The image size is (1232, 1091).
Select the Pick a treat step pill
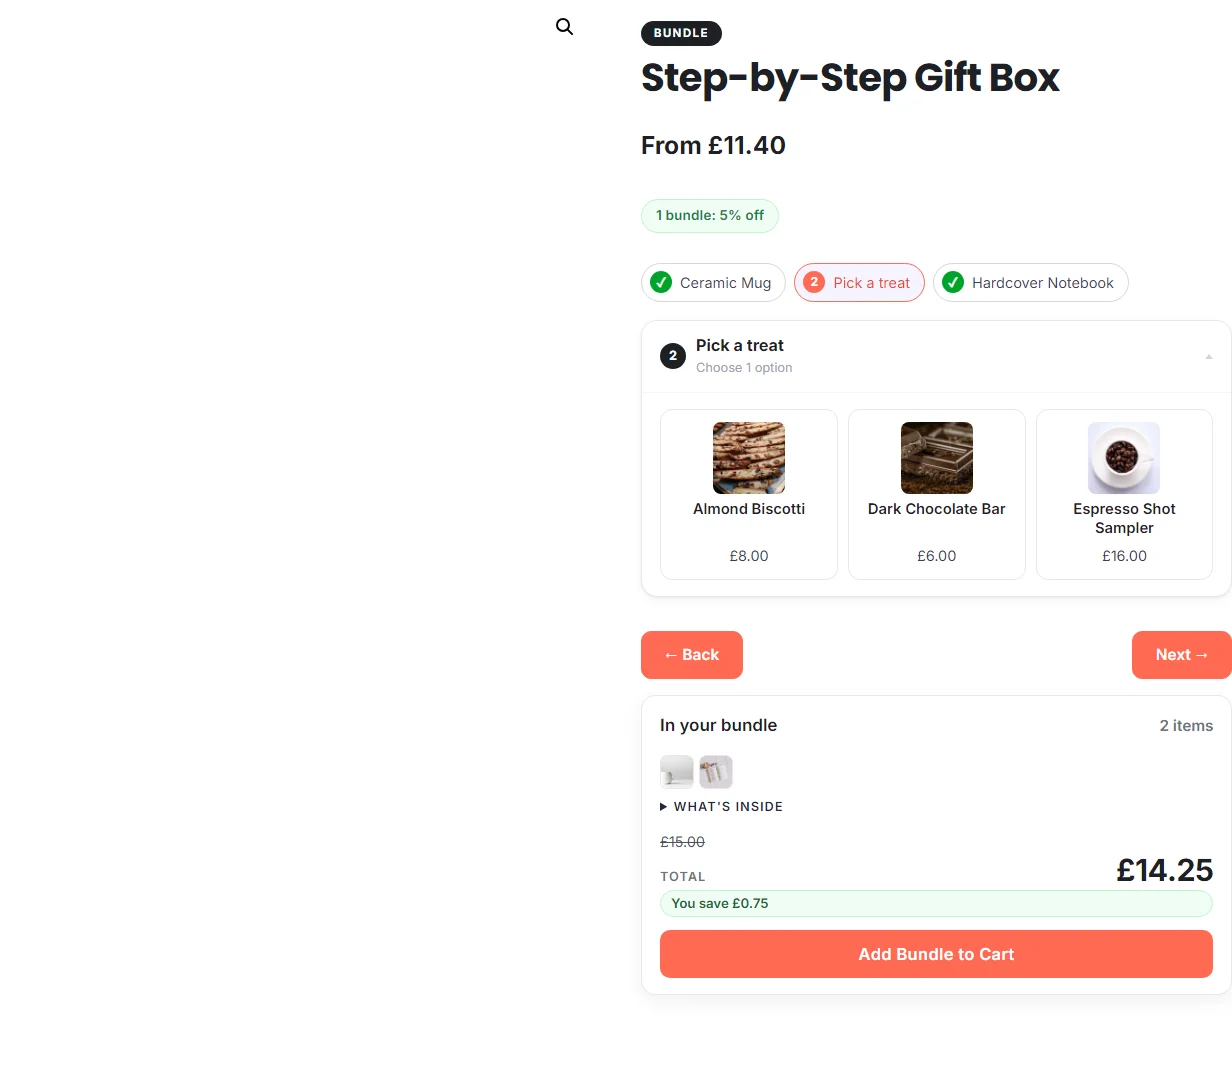(x=859, y=282)
